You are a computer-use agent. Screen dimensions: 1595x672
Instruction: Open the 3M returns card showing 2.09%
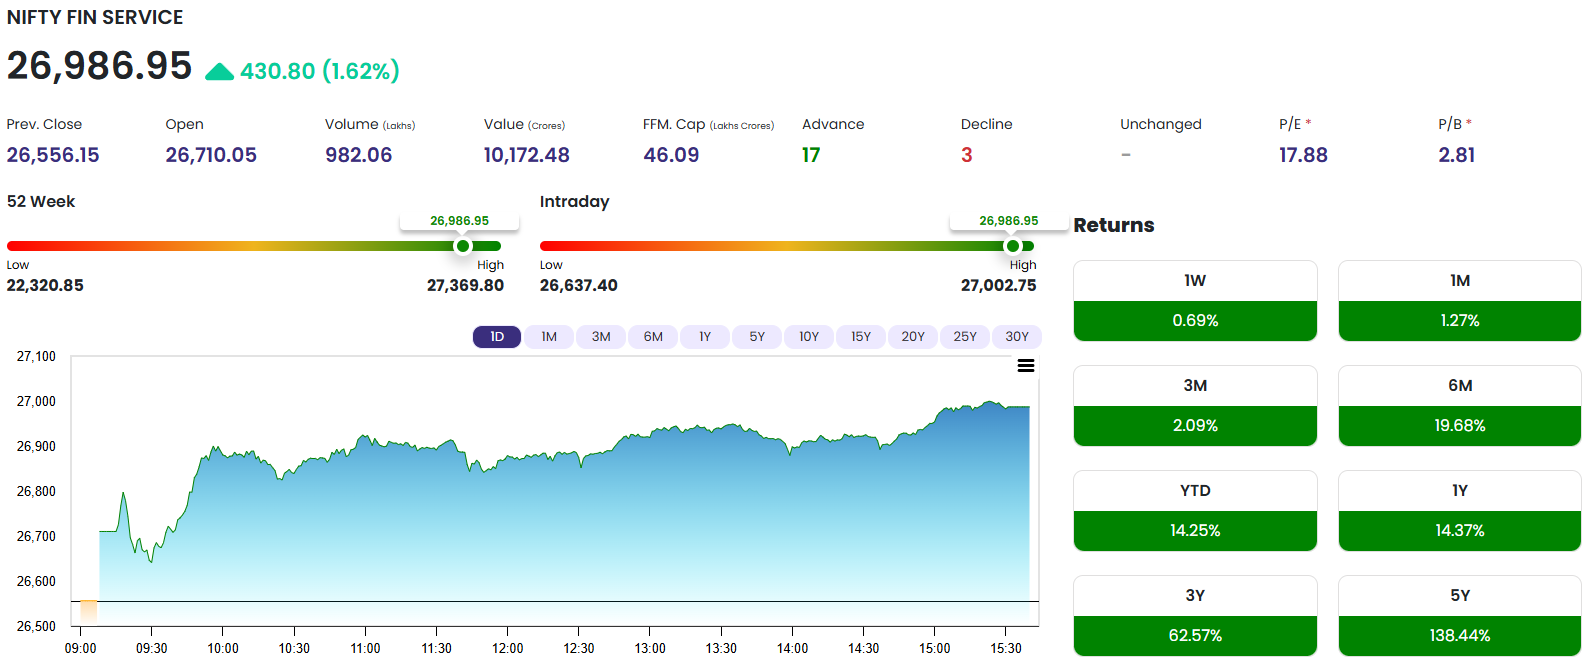pyautogui.click(x=1195, y=406)
